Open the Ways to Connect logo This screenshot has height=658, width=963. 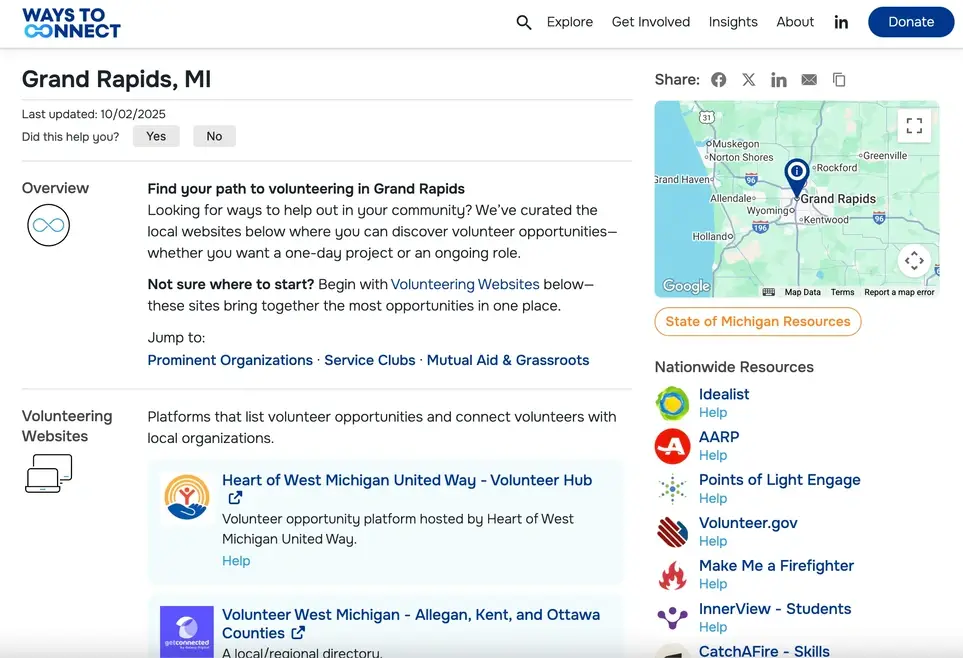71,21
